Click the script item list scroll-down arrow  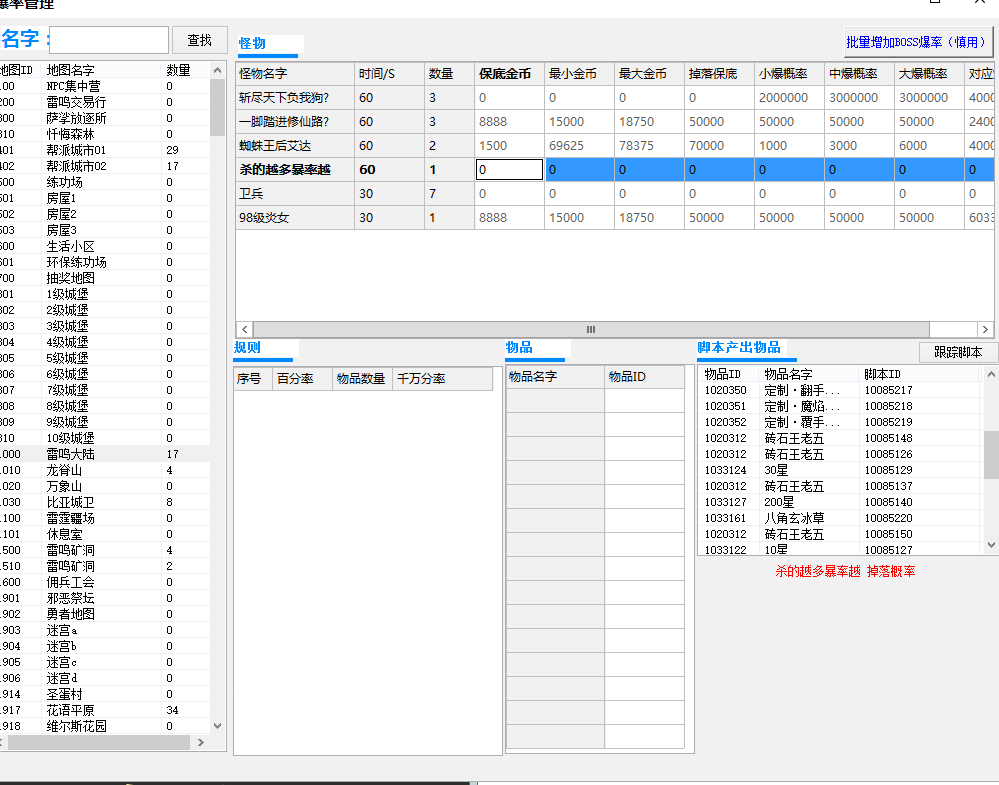tap(991, 546)
